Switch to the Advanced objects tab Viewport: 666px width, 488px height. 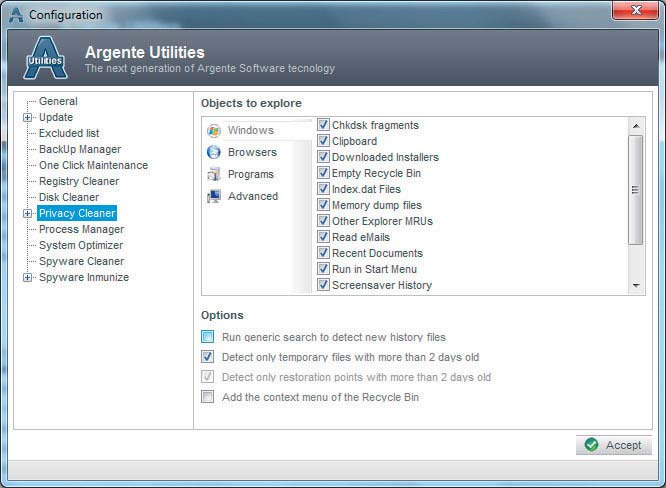[x=259, y=196]
